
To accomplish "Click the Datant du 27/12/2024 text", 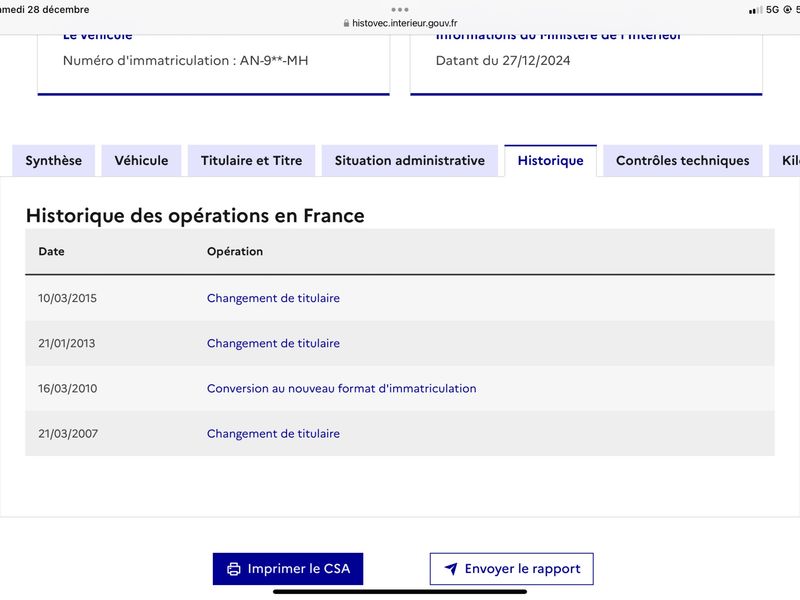I will click(503, 61).
